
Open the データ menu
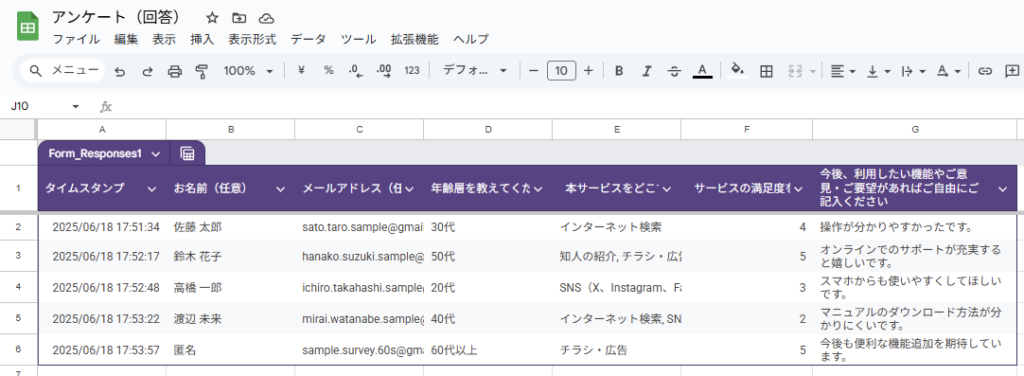pyautogui.click(x=308, y=39)
